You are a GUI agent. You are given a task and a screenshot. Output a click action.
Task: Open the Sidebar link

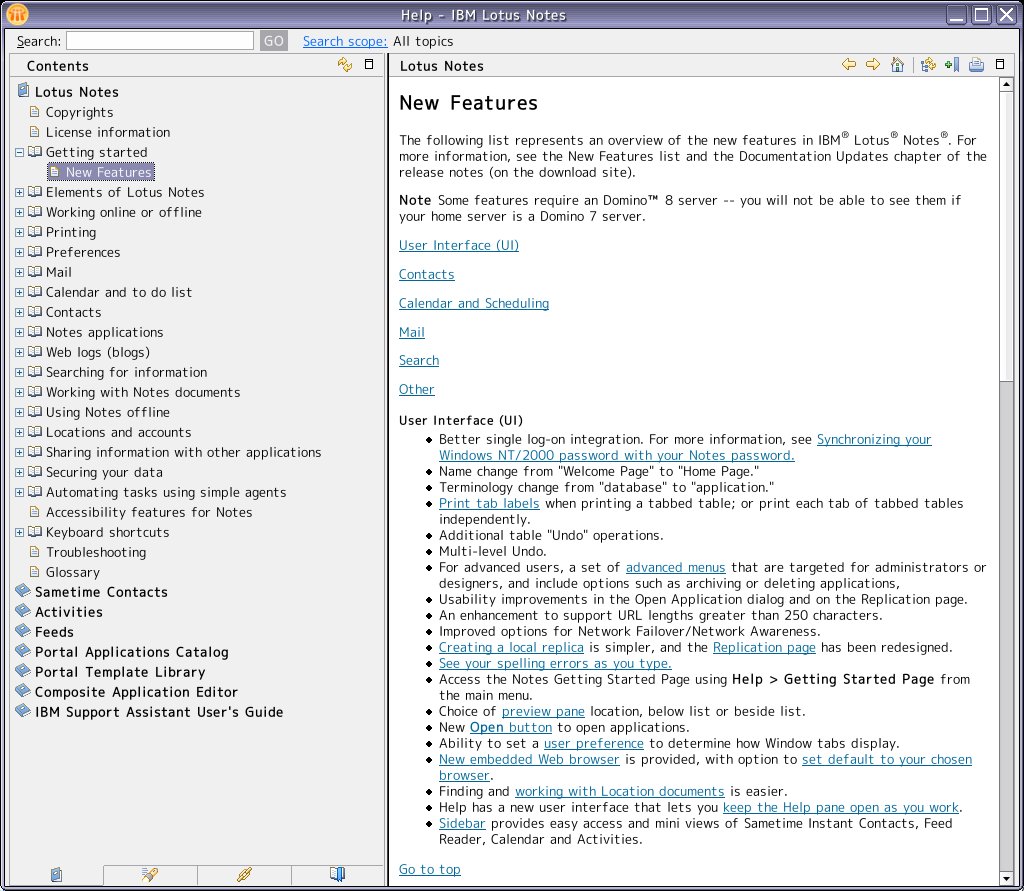[462, 823]
